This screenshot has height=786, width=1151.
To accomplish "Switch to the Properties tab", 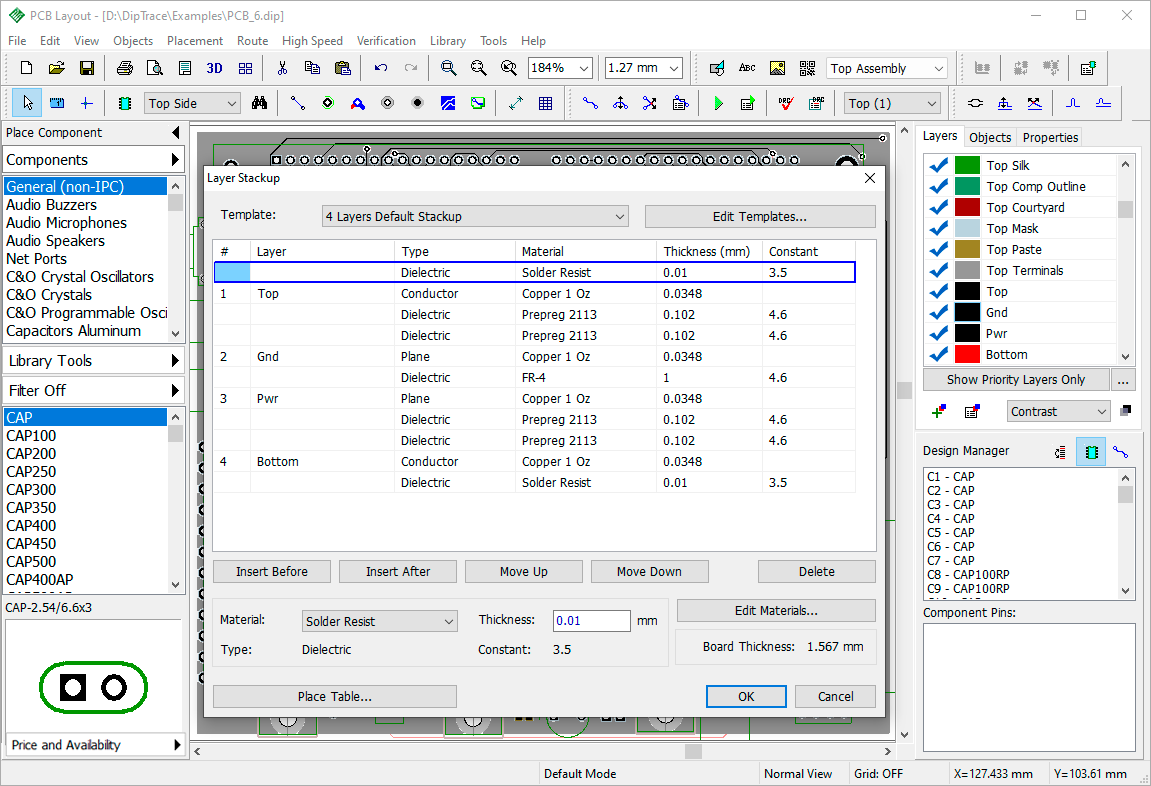I will pos(1050,137).
